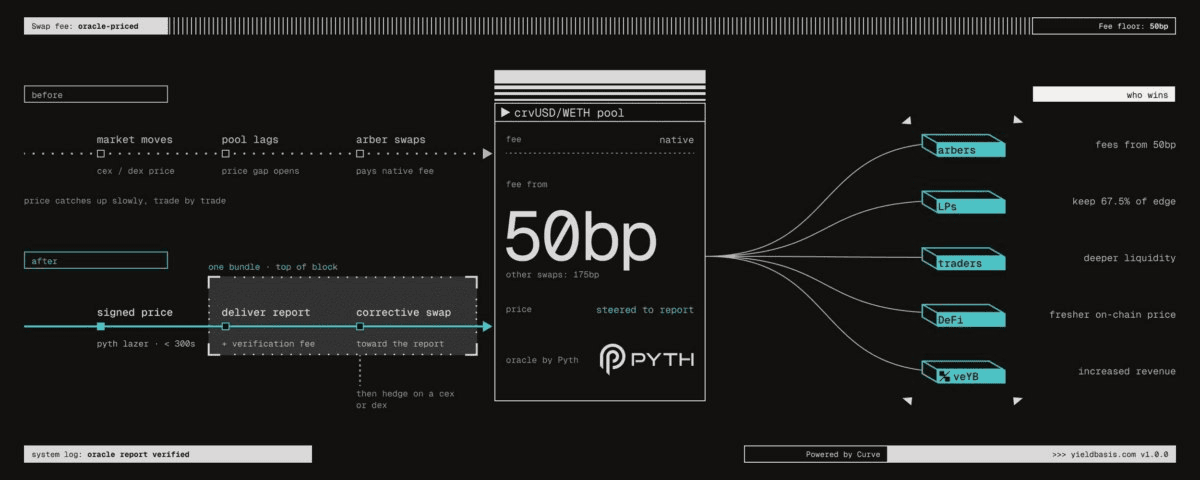The height and width of the screenshot is (480, 1200).
Task: Click the square marker under pool lags
Action: tap(225, 154)
